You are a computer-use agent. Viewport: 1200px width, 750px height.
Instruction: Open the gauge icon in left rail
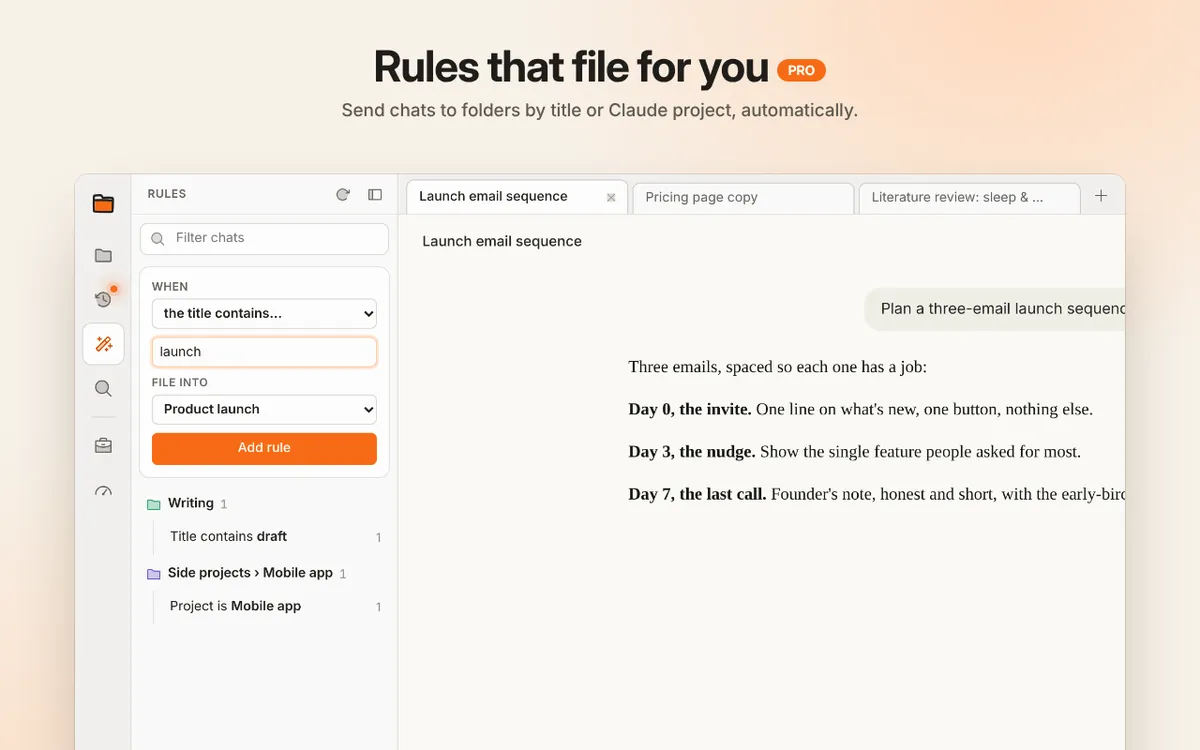pos(103,491)
